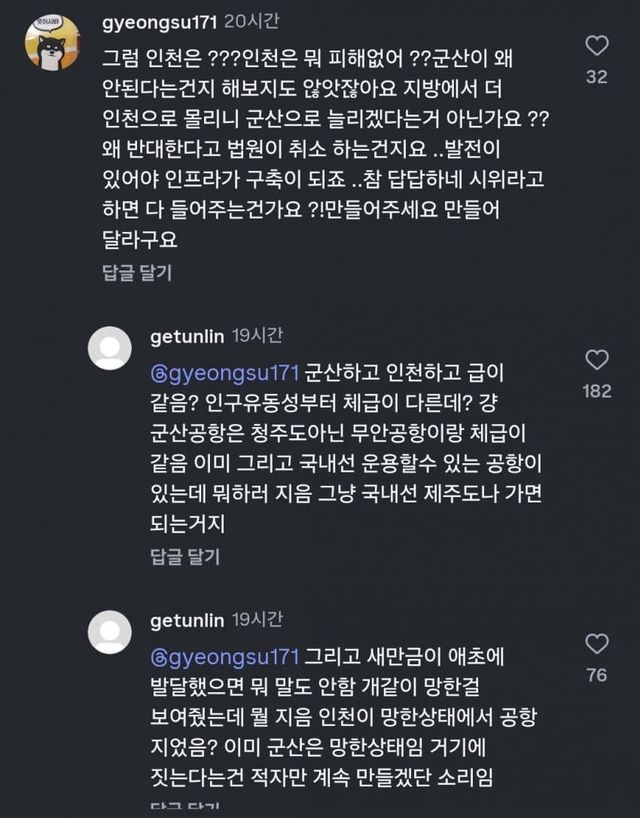
Task: Follow the @gyeongsu171 mention in the 군산하고 reply
Action: tap(224, 372)
